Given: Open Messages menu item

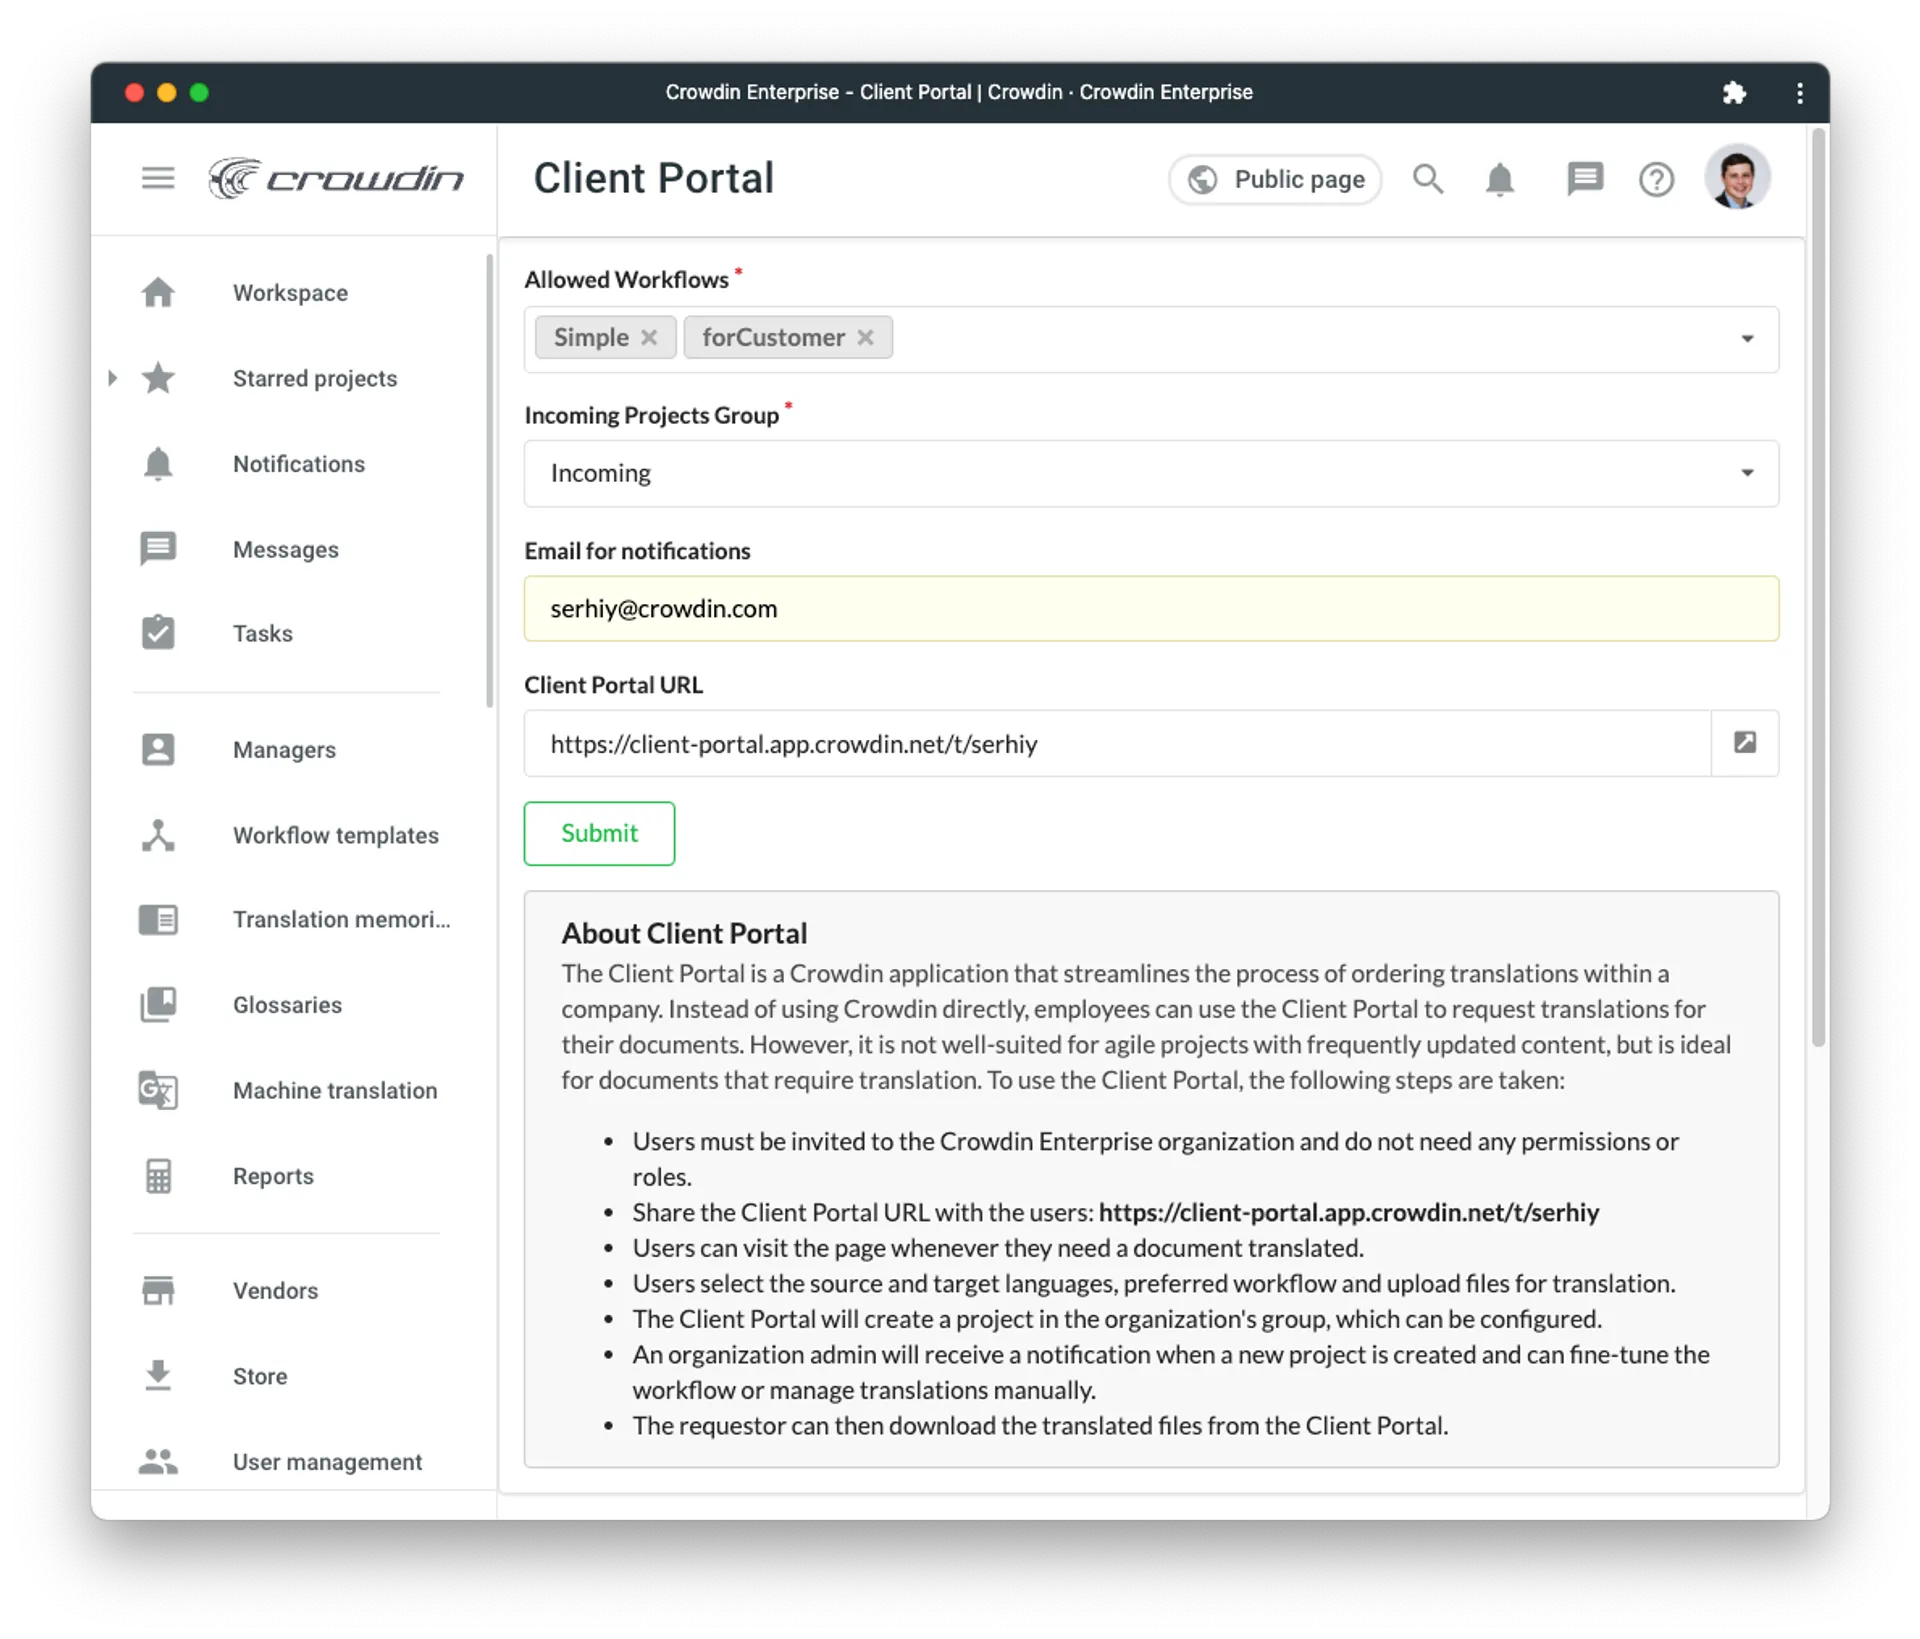Looking at the screenshot, I should (286, 550).
